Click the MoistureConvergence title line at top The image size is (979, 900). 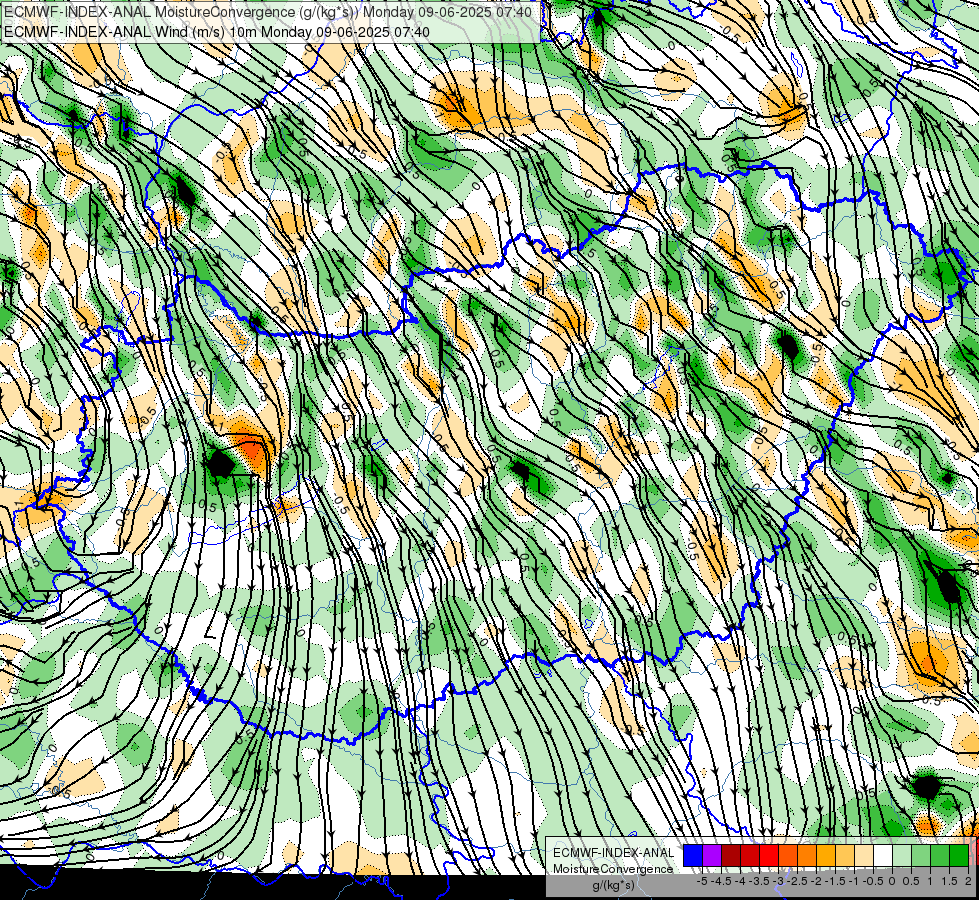pos(268,12)
